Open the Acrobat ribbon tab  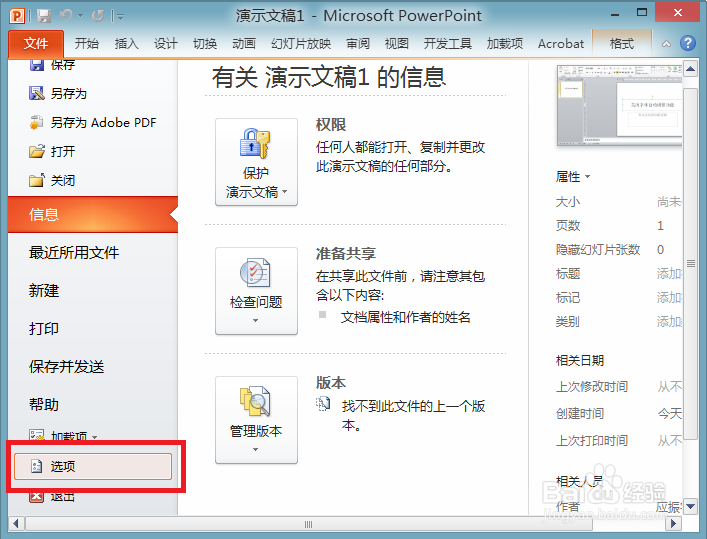560,44
